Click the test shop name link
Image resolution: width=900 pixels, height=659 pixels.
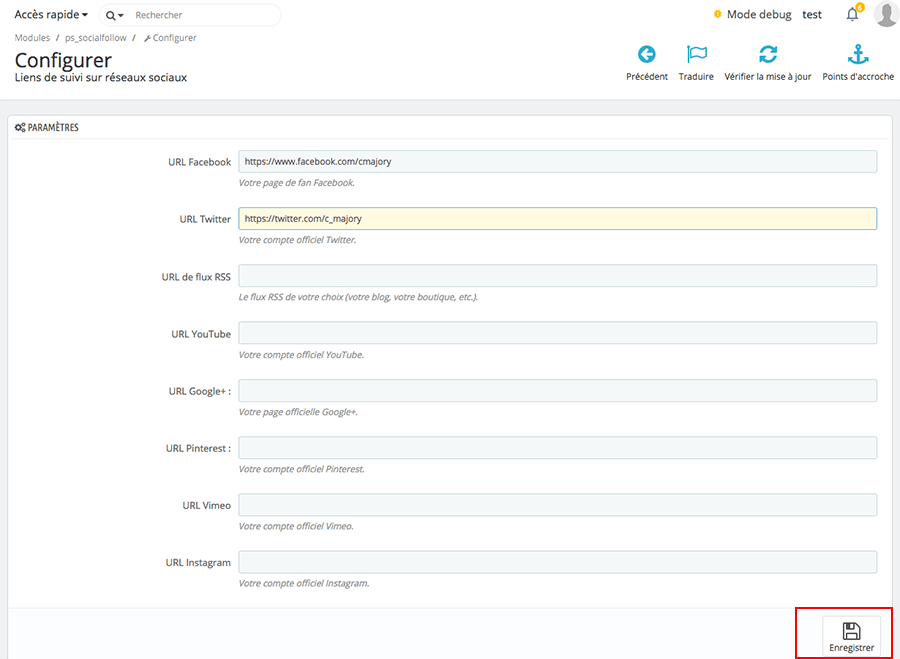(812, 15)
